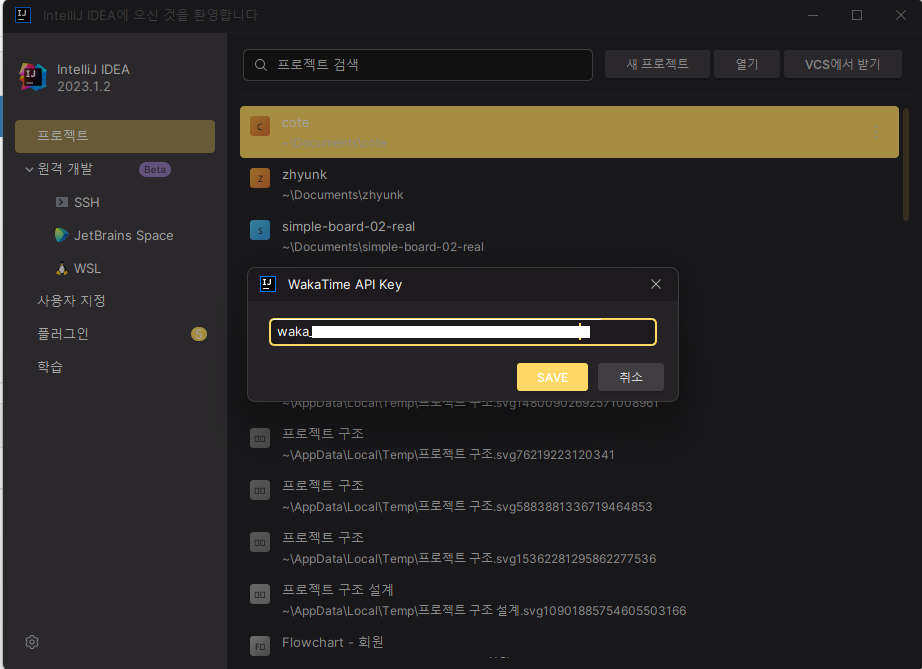Click the title bar IntelliJ window icon
This screenshot has width=922, height=669.
(x=23, y=15)
